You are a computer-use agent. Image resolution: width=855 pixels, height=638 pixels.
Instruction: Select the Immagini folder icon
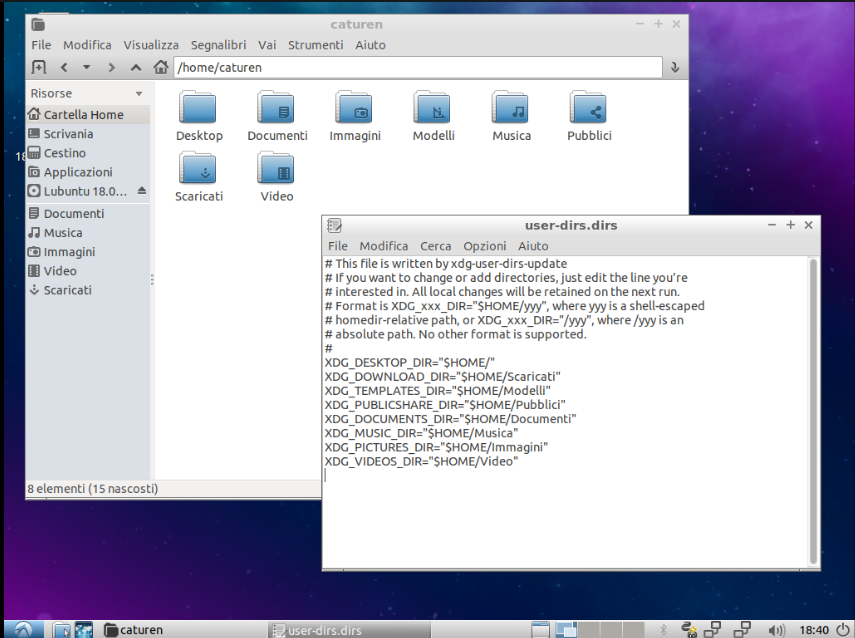click(354, 107)
